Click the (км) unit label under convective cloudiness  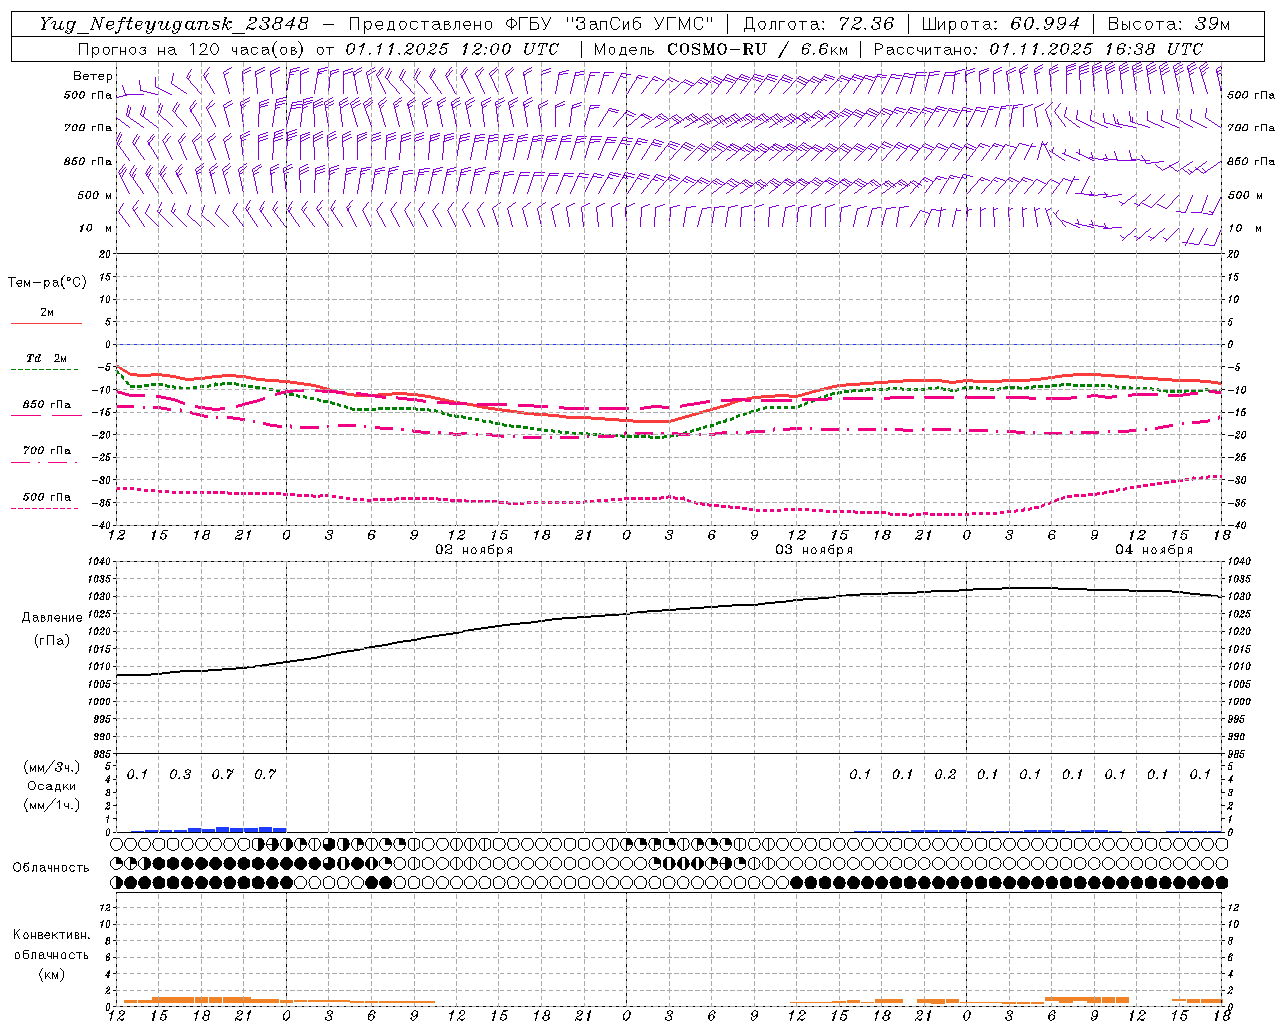tap(52, 973)
